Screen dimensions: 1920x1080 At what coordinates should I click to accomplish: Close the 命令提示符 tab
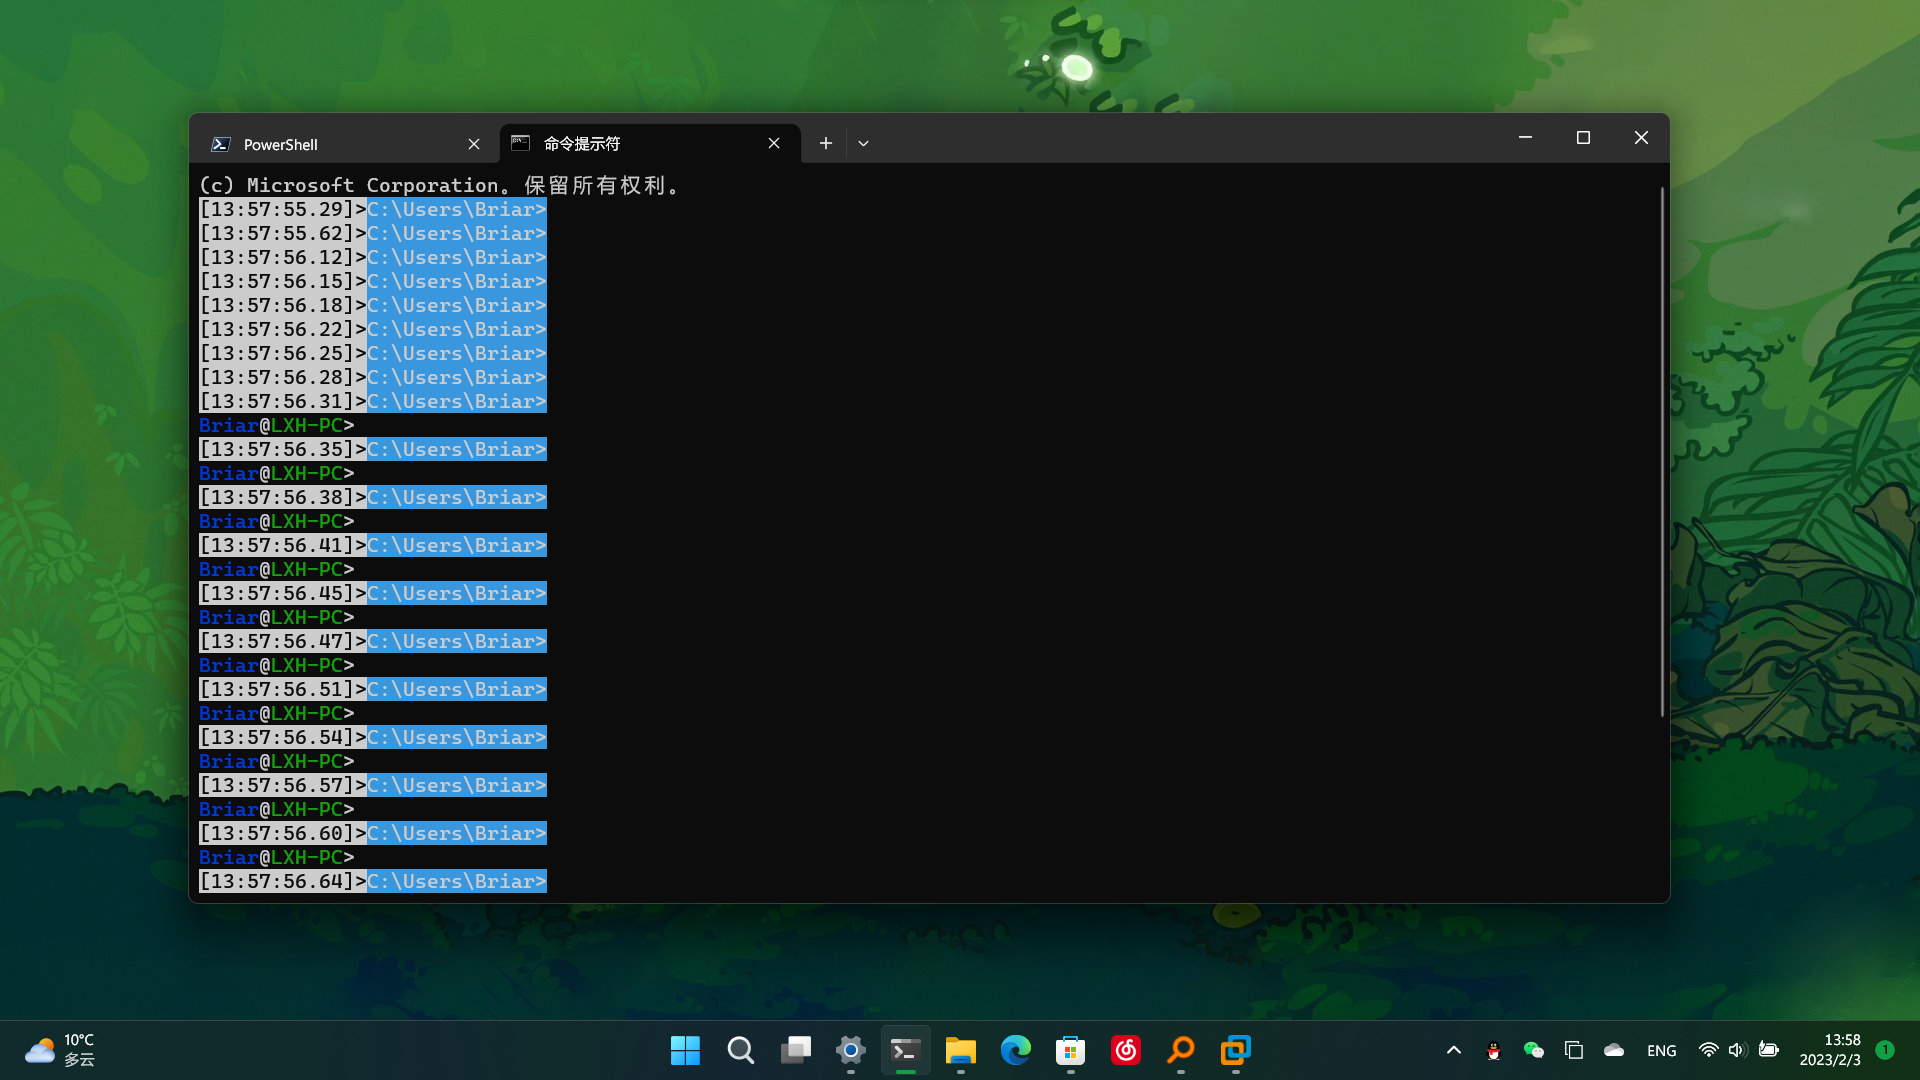click(x=774, y=143)
